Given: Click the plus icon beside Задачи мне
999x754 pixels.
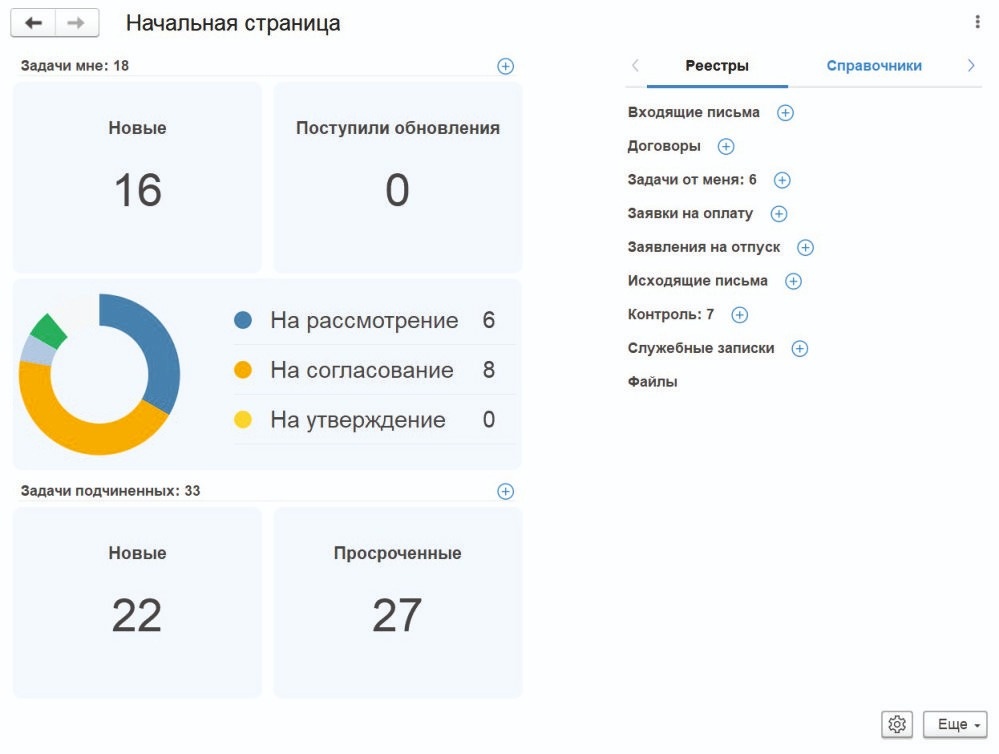Looking at the screenshot, I should point(505,66).
